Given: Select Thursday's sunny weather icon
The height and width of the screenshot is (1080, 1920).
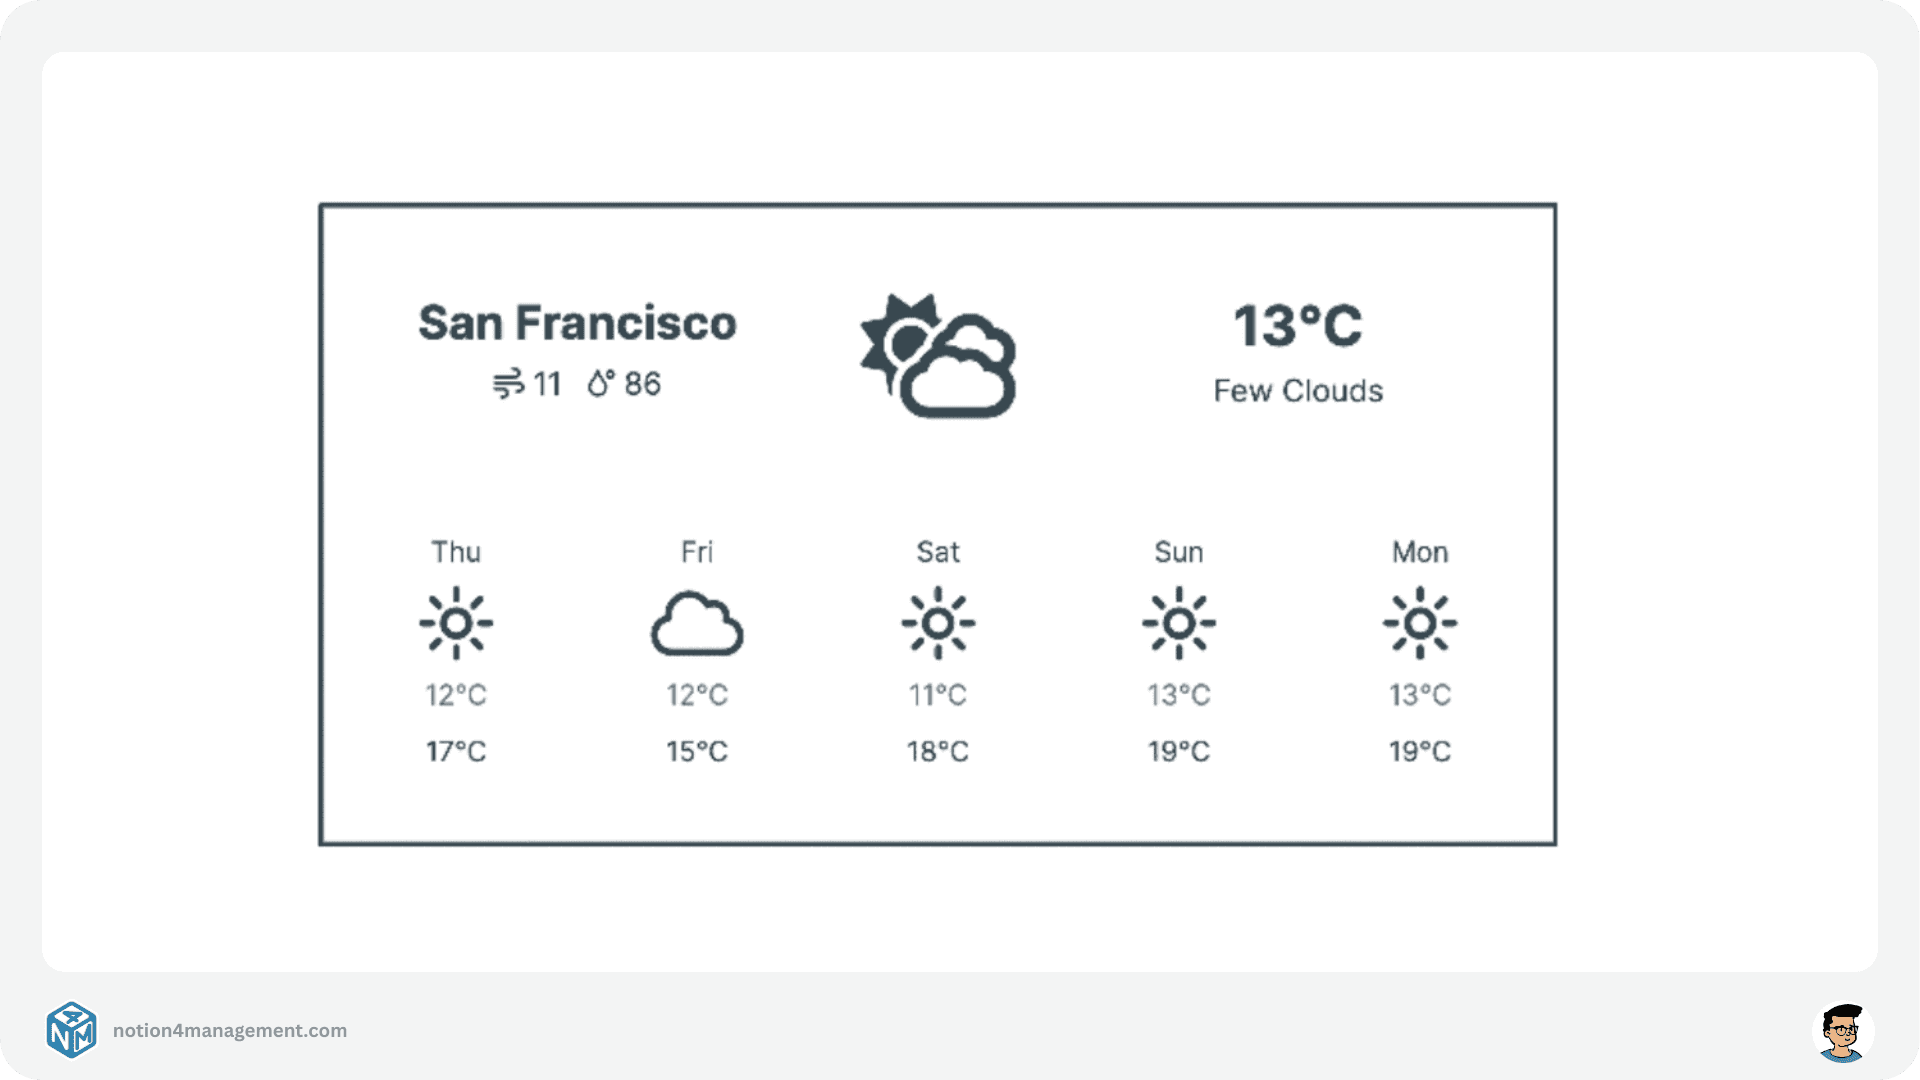Looking at the screenshot, I should click(x=456, y=621).
